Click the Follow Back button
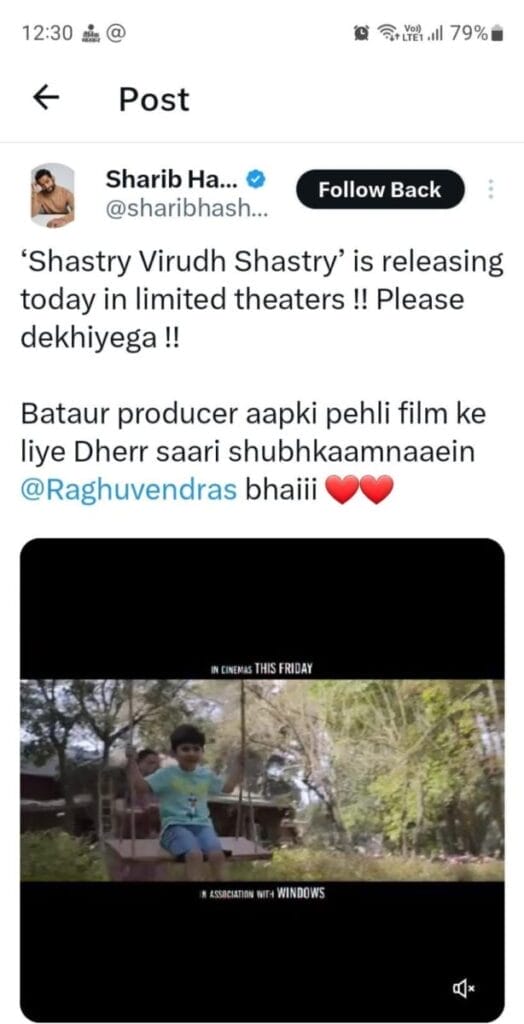Image resolution: width=524 pixels, height=1024 pixels. pyautogui.click(x=380, y=190)
